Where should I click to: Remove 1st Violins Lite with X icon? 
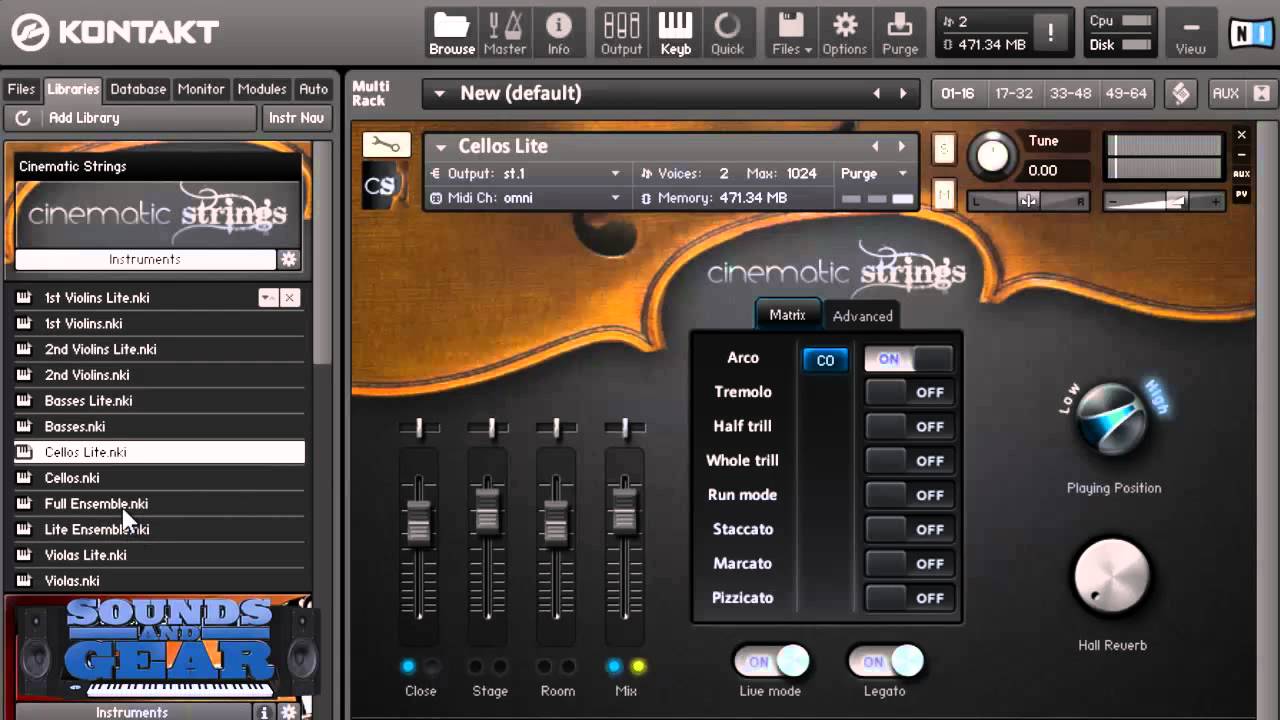click(289, 298)
